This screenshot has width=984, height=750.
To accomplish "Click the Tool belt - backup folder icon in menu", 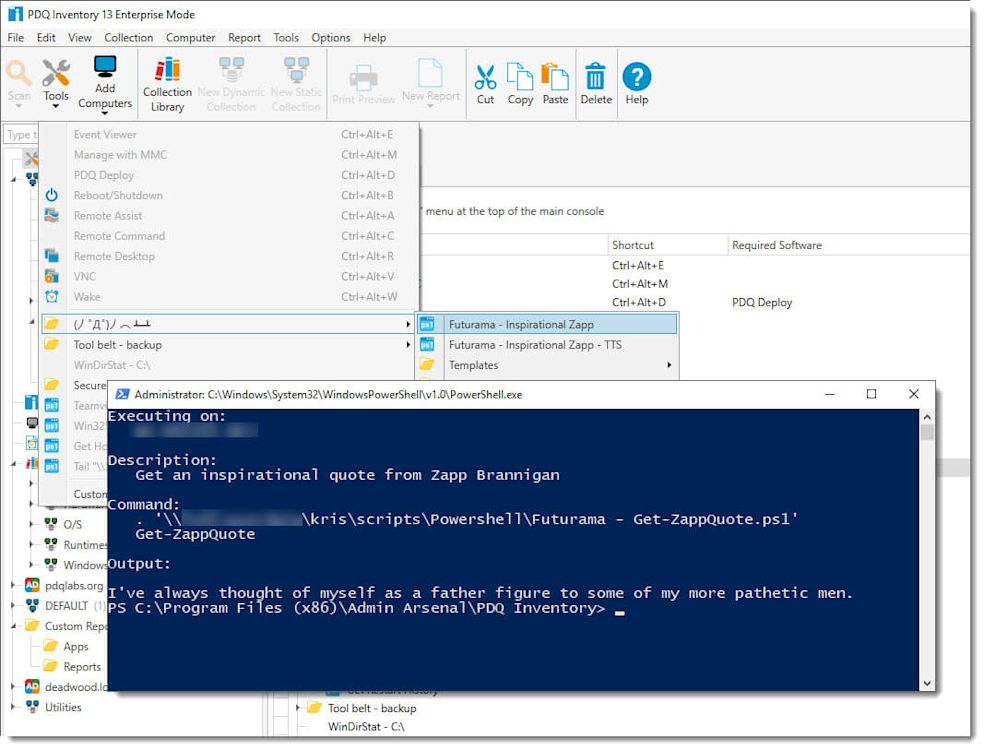I will click(x=51, y=345).
